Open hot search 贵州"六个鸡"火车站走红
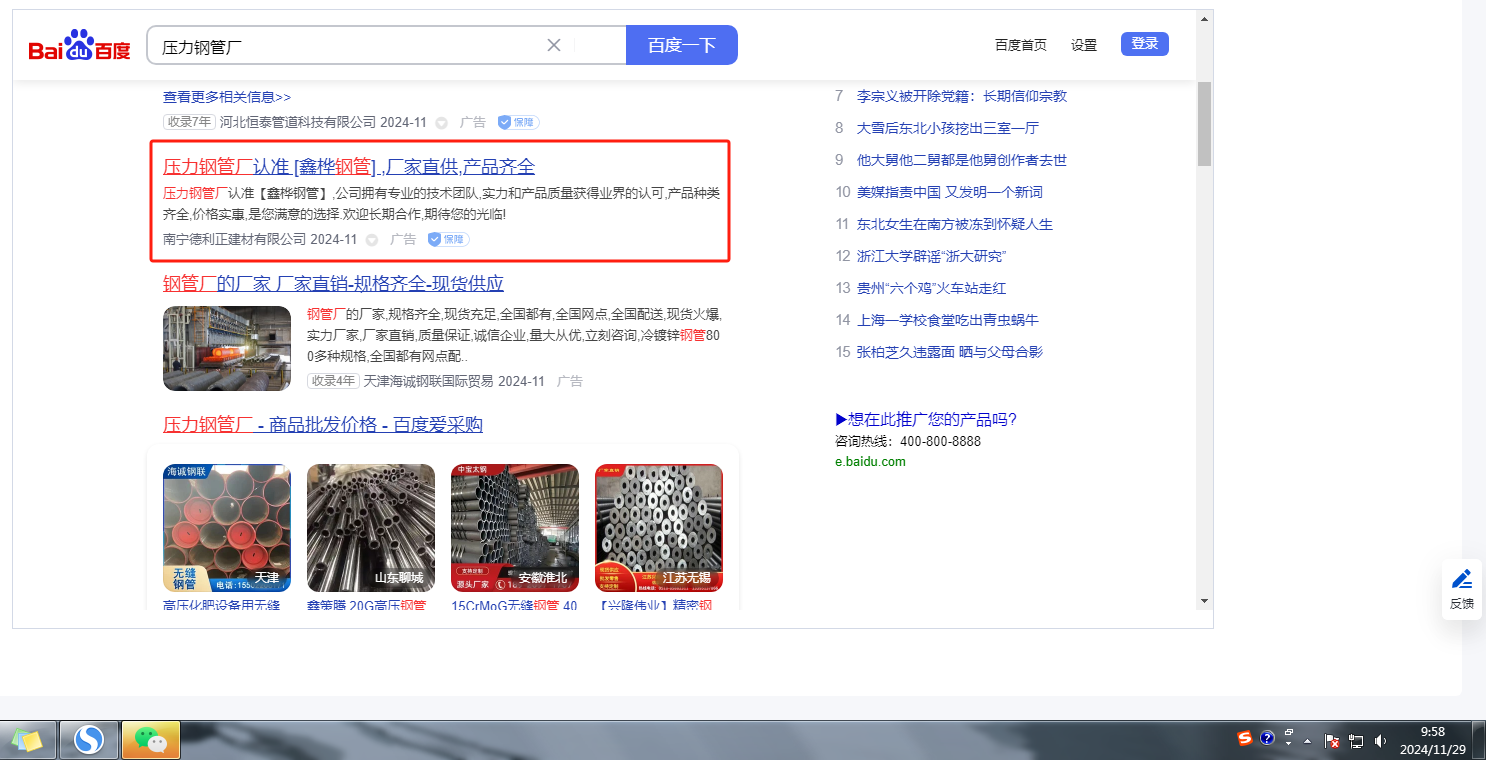Image resolution: width=1486 pixels, height=760 pixels. 931,288
